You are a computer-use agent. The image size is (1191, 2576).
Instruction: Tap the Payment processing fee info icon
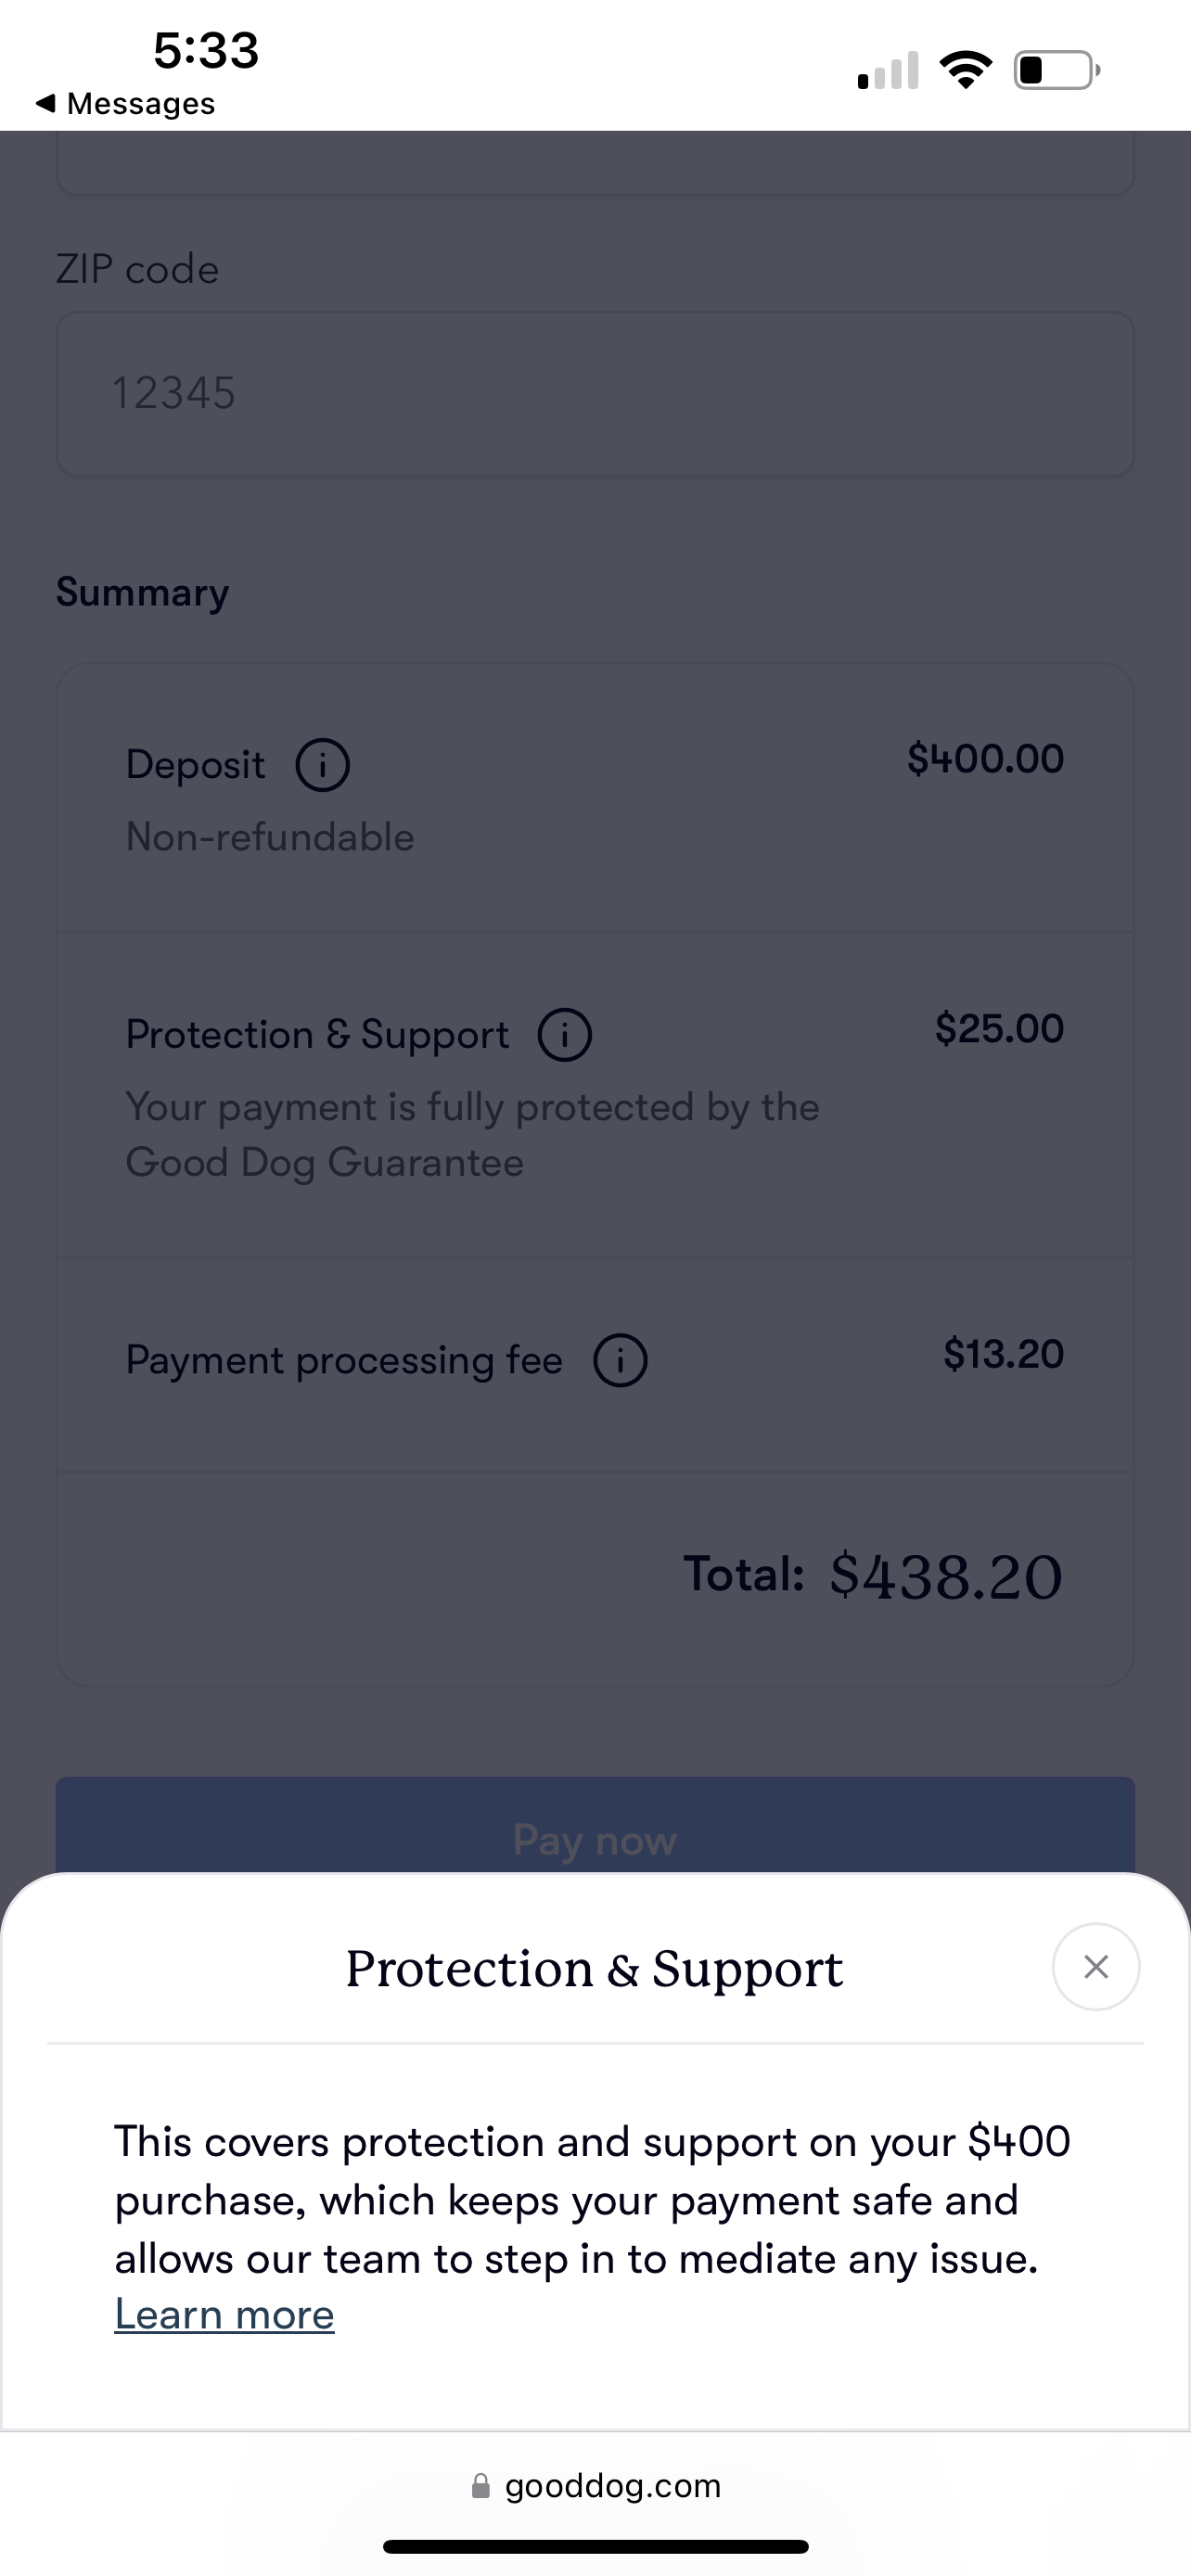(x=621, y=1360)
